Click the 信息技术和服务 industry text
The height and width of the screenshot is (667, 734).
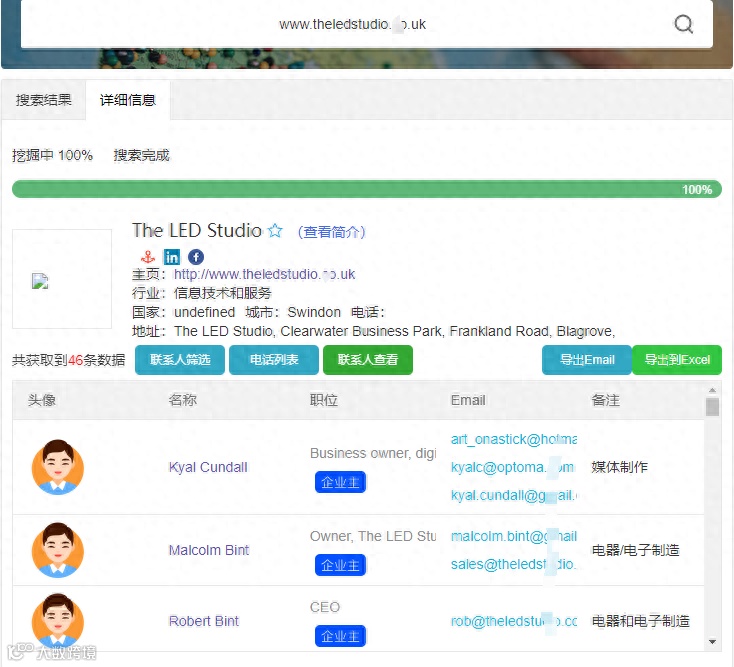222,293
